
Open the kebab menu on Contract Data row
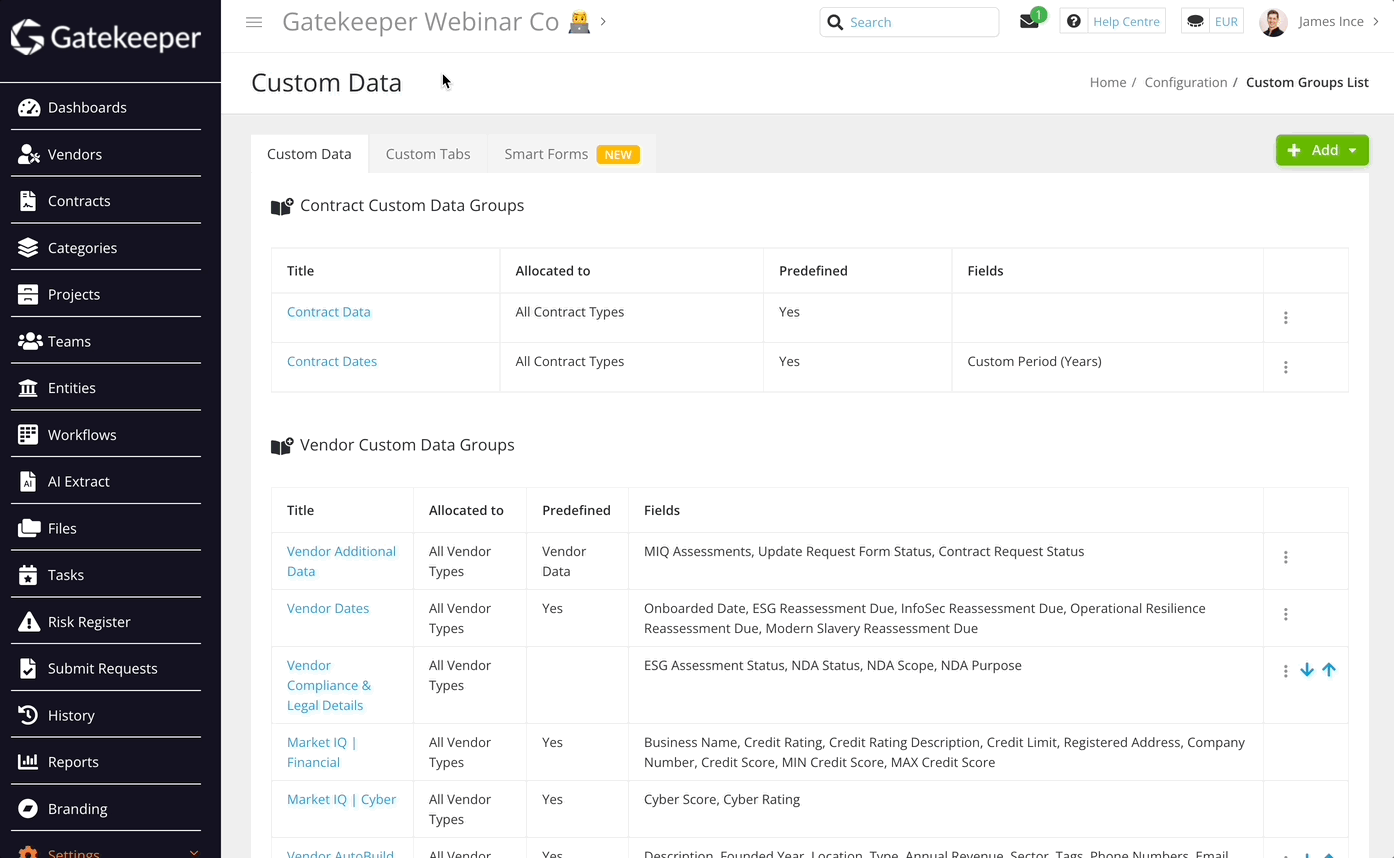click(x=1285, y=317)
